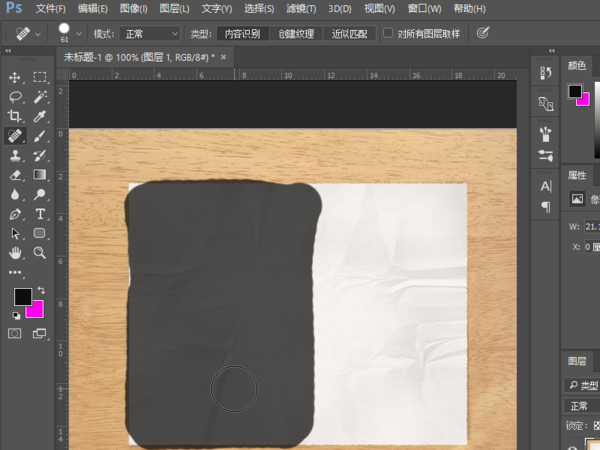Viewport: 600px width, 450px height.
Task: Open the brush size picker dropdown
Action: (79, 34)
